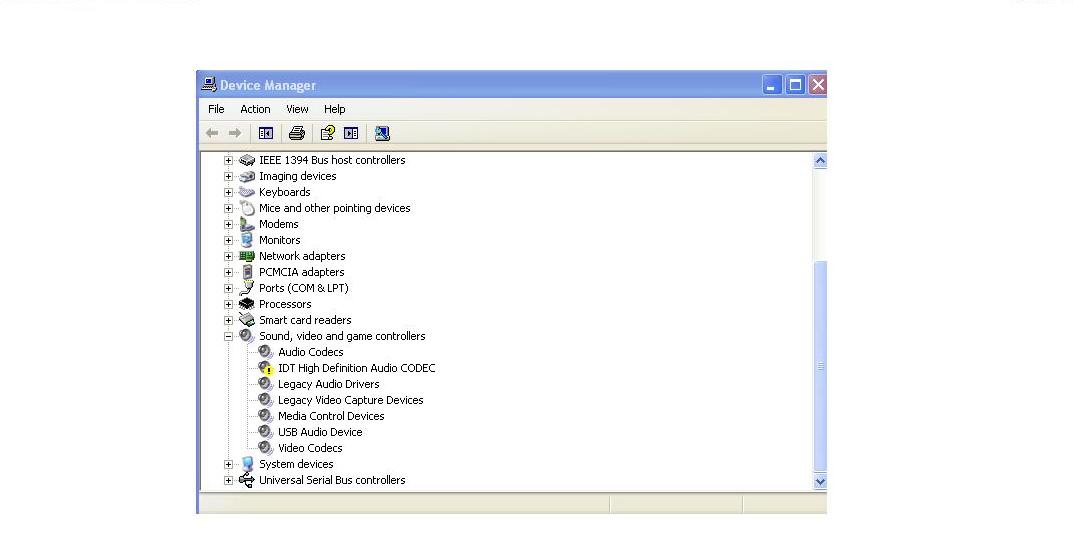This screenshot has height=557, width=1073.
Task: Click the Device Manager title bar icon
Action: pyautogui.click(x=209, y=84)
